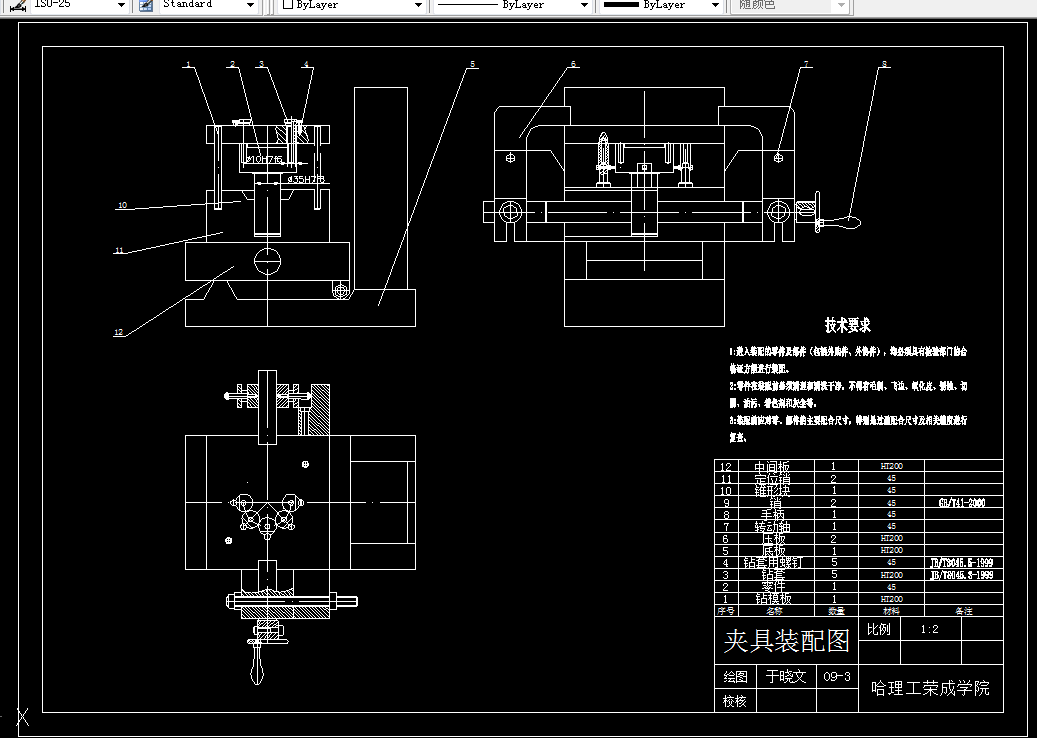Select balloon number 10 leader label
This screenshot has height=738, width=1037.
[122, 205]
